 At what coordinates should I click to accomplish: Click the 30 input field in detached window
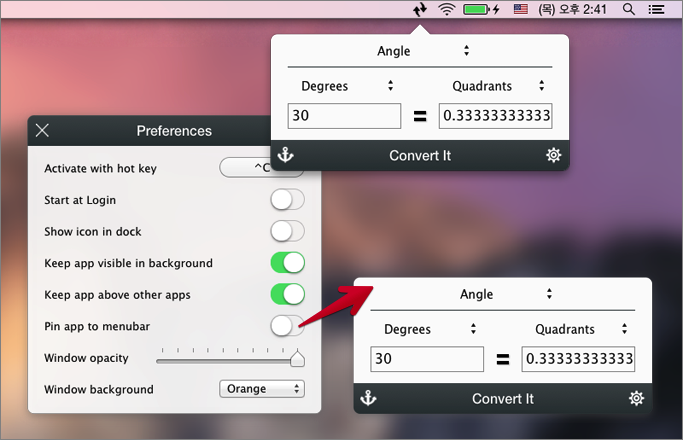click(x=427, y=359)
